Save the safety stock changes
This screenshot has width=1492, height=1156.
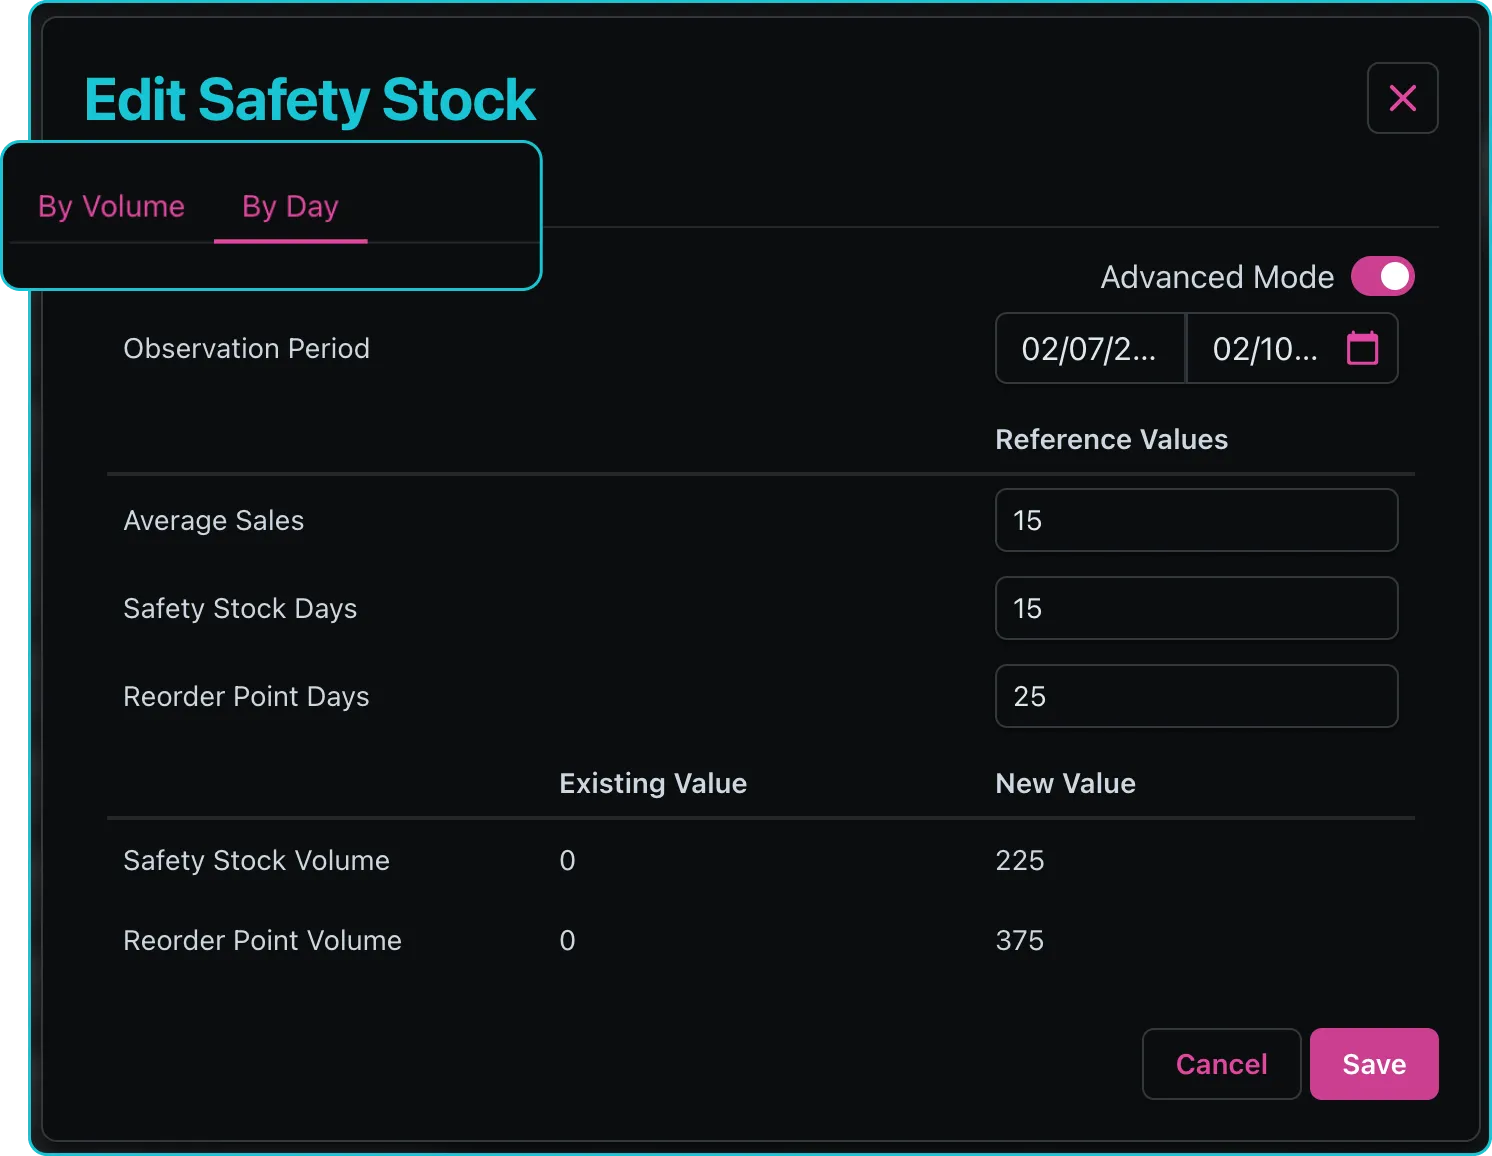[x=1374, y=1064]
